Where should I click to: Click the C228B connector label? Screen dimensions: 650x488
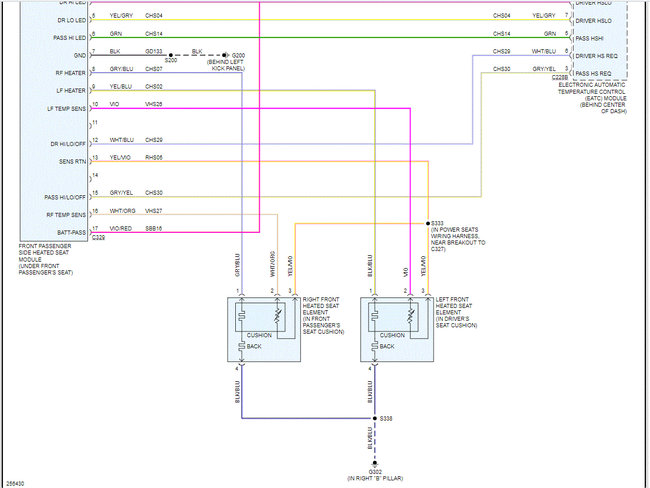[560, 78]
